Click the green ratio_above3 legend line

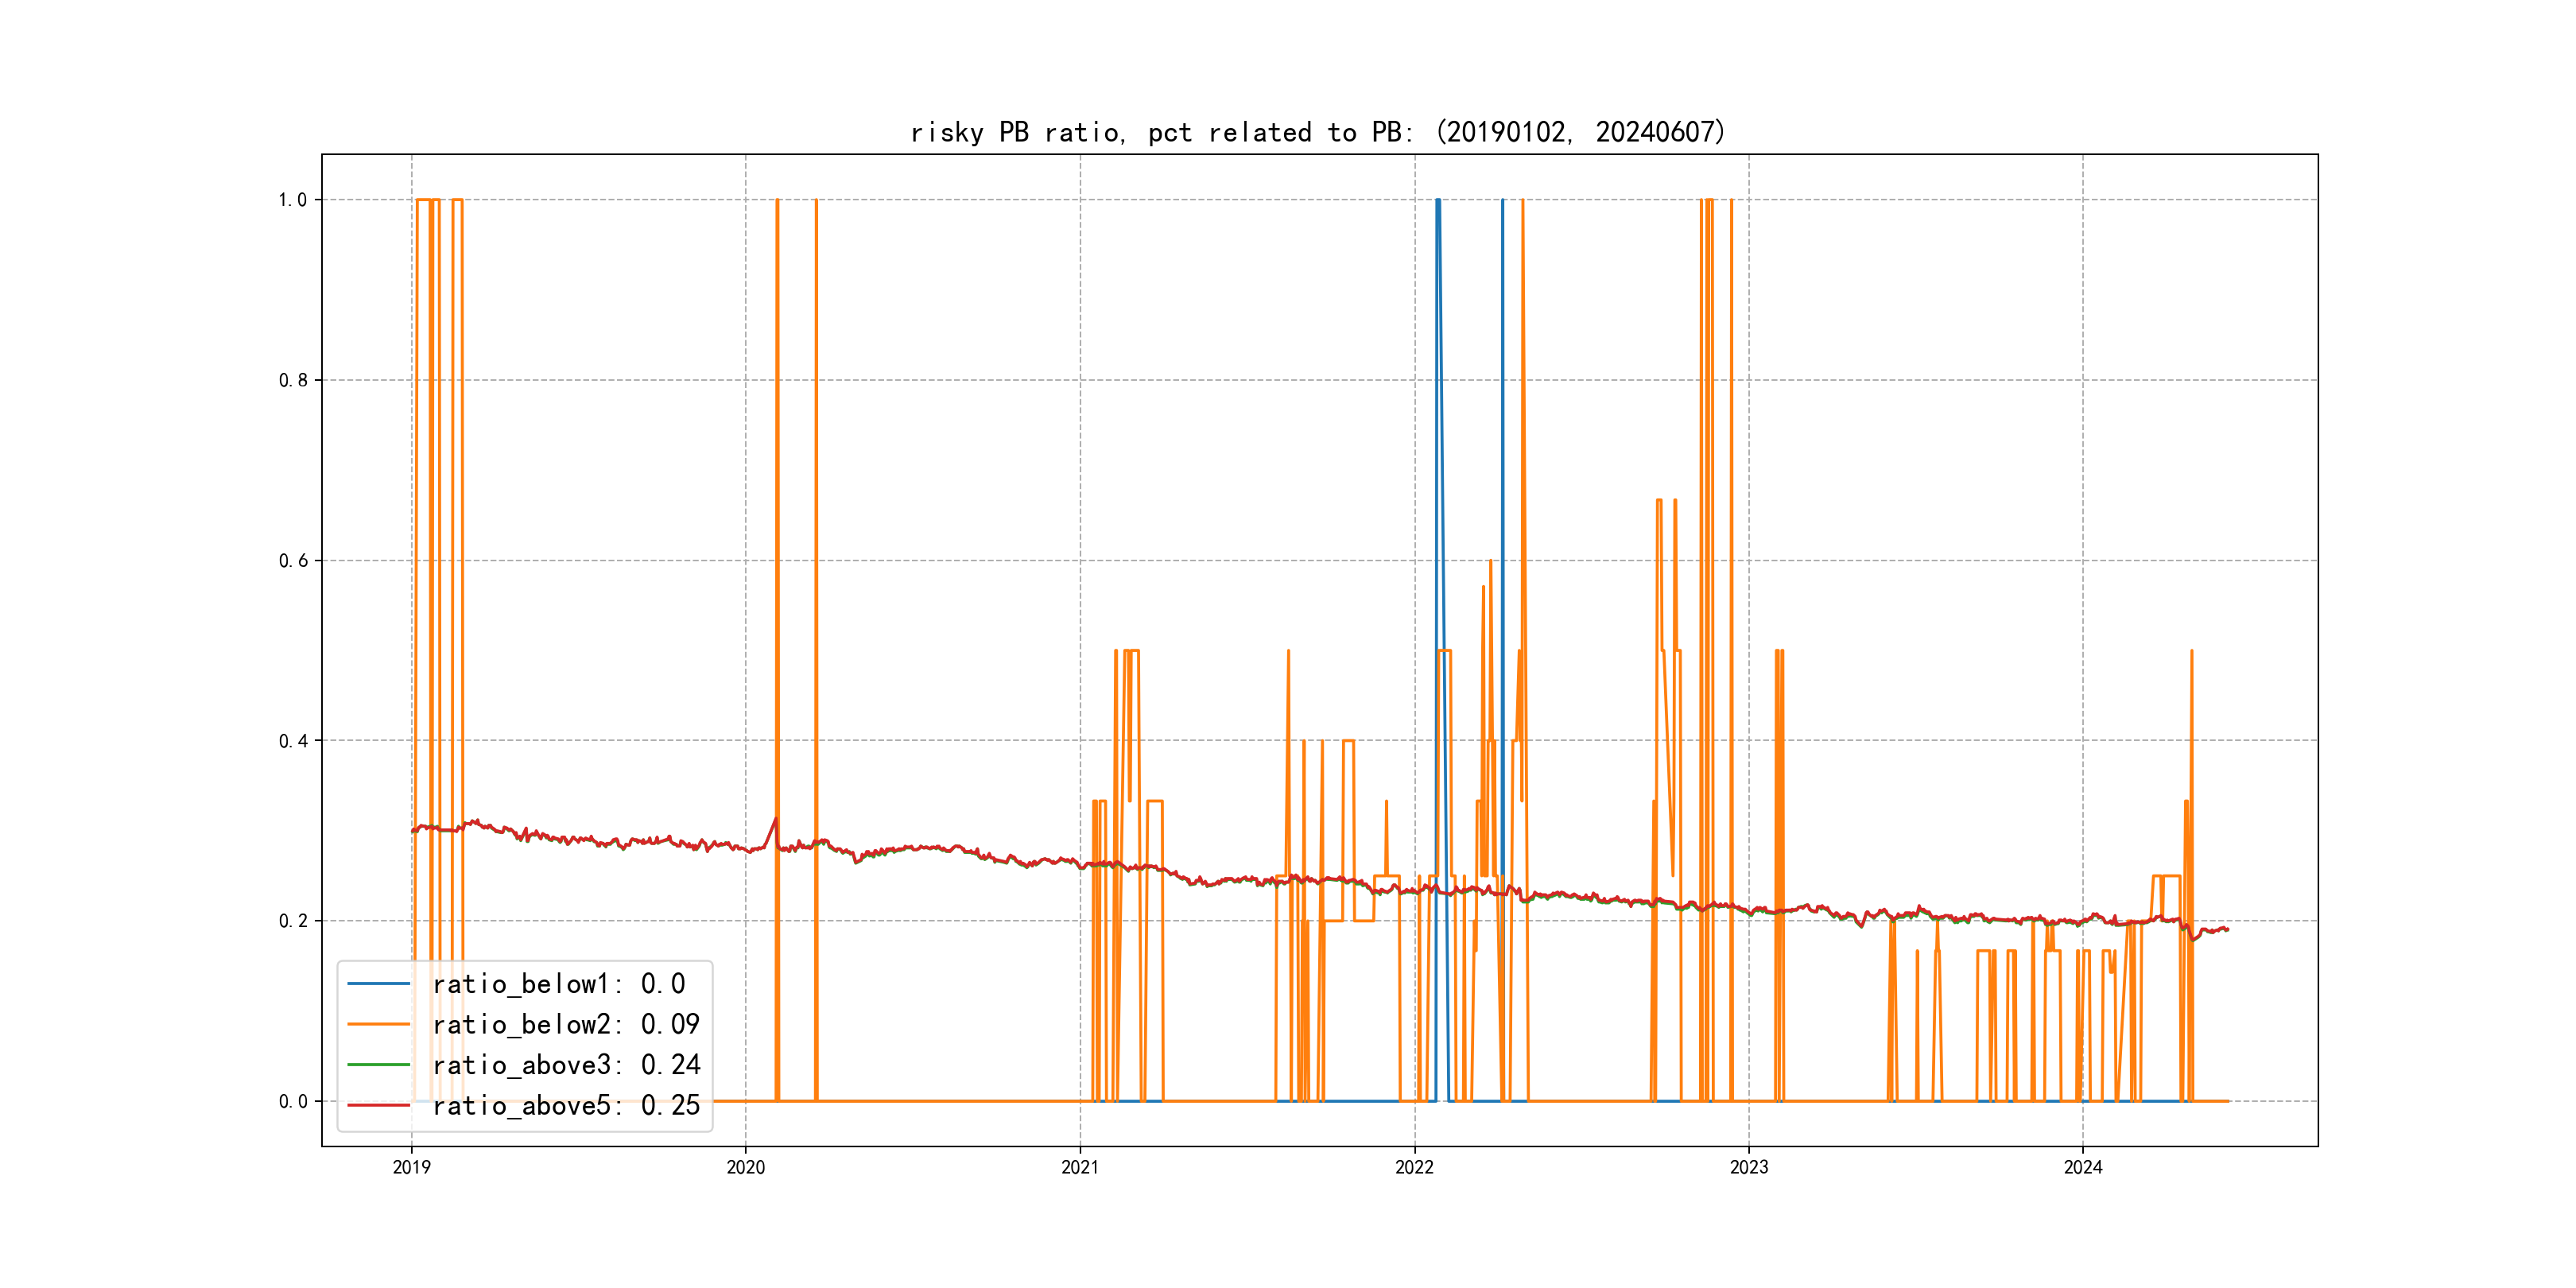point(378,1065)
